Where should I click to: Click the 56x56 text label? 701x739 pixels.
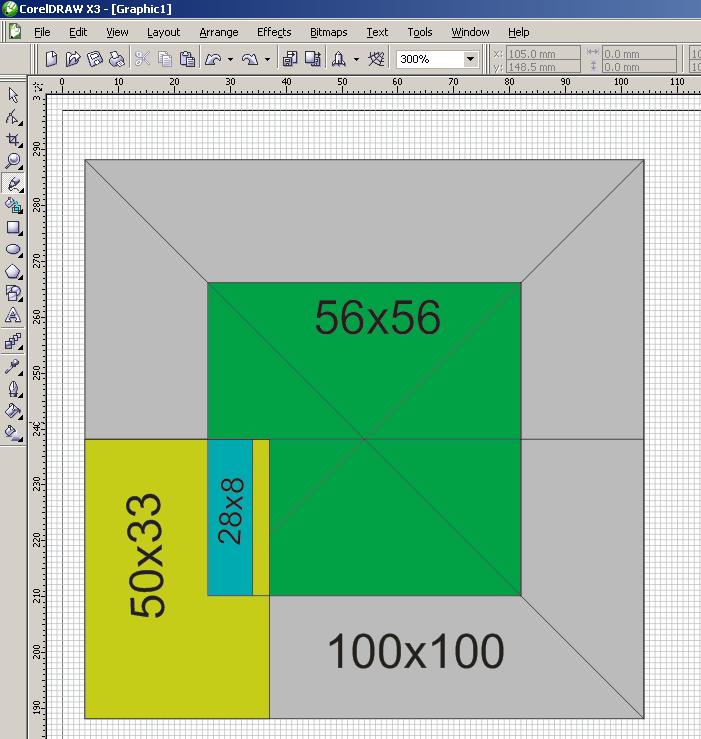[x=378, y=318]
